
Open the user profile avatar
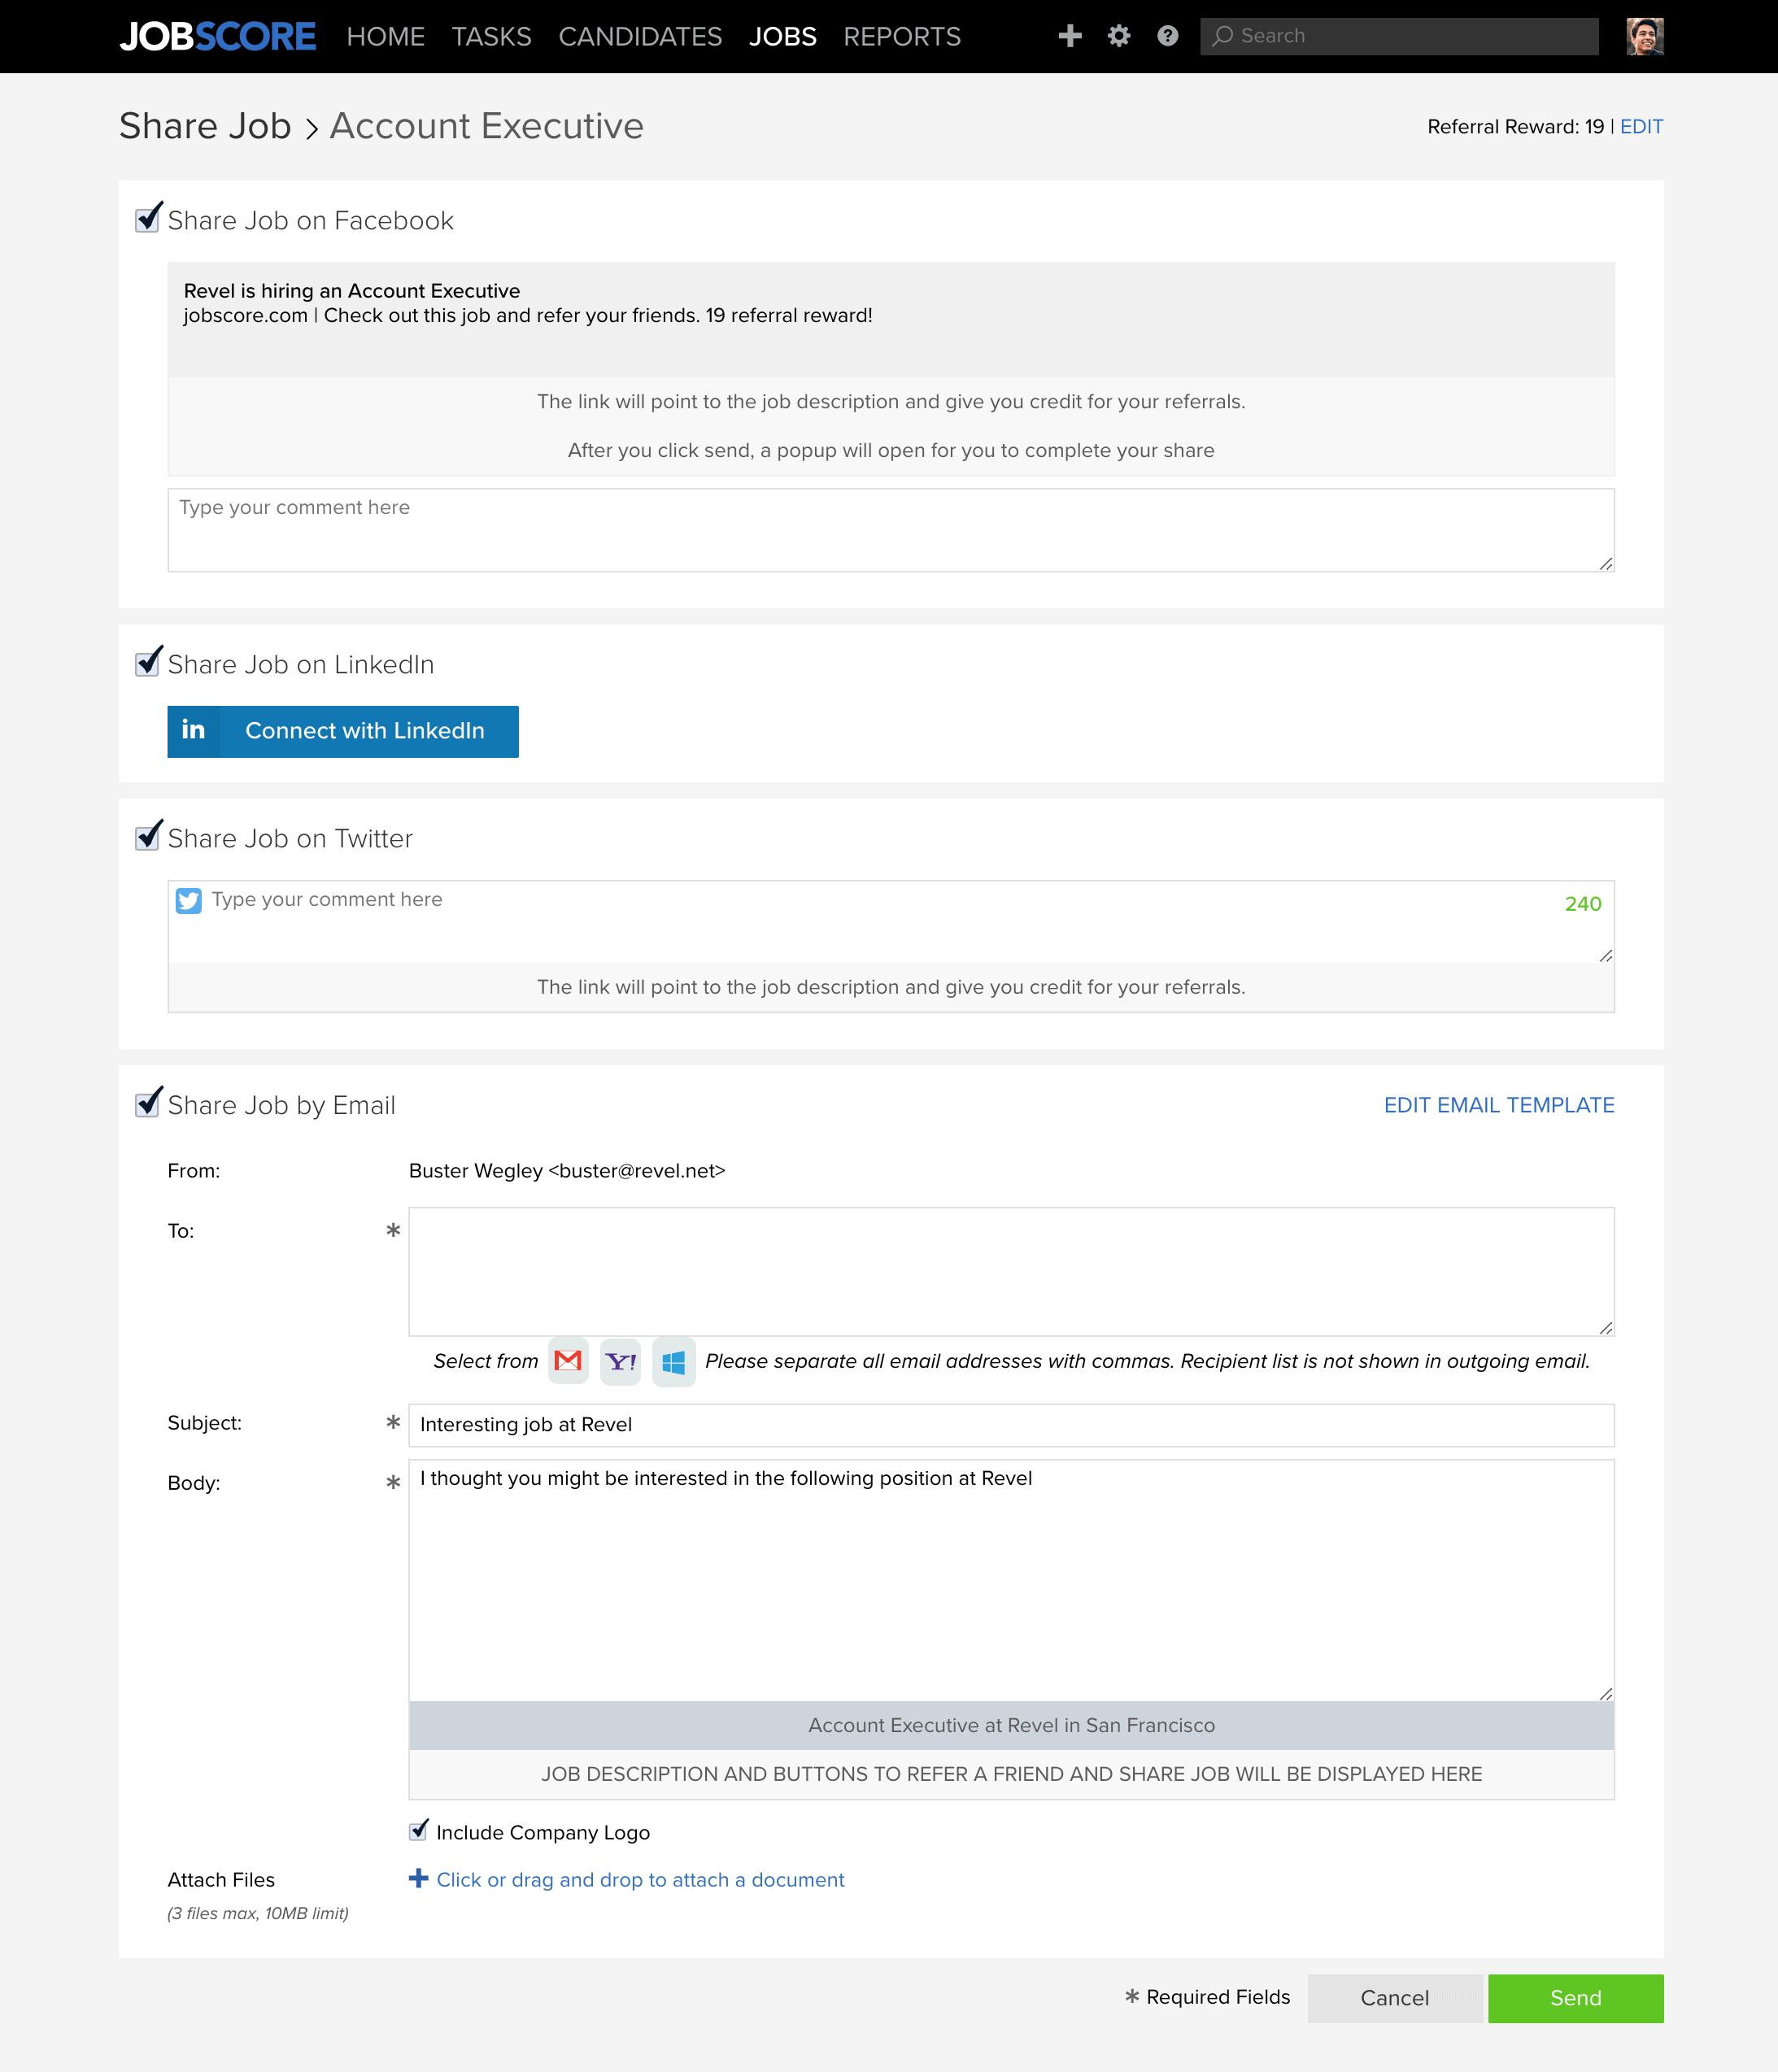[x=1644, y=36]
